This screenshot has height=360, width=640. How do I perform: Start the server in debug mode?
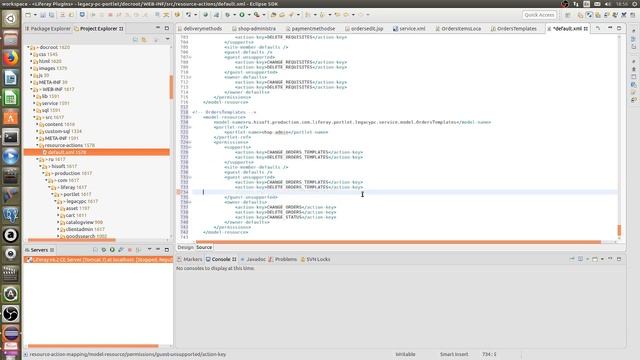coord(104,250)
